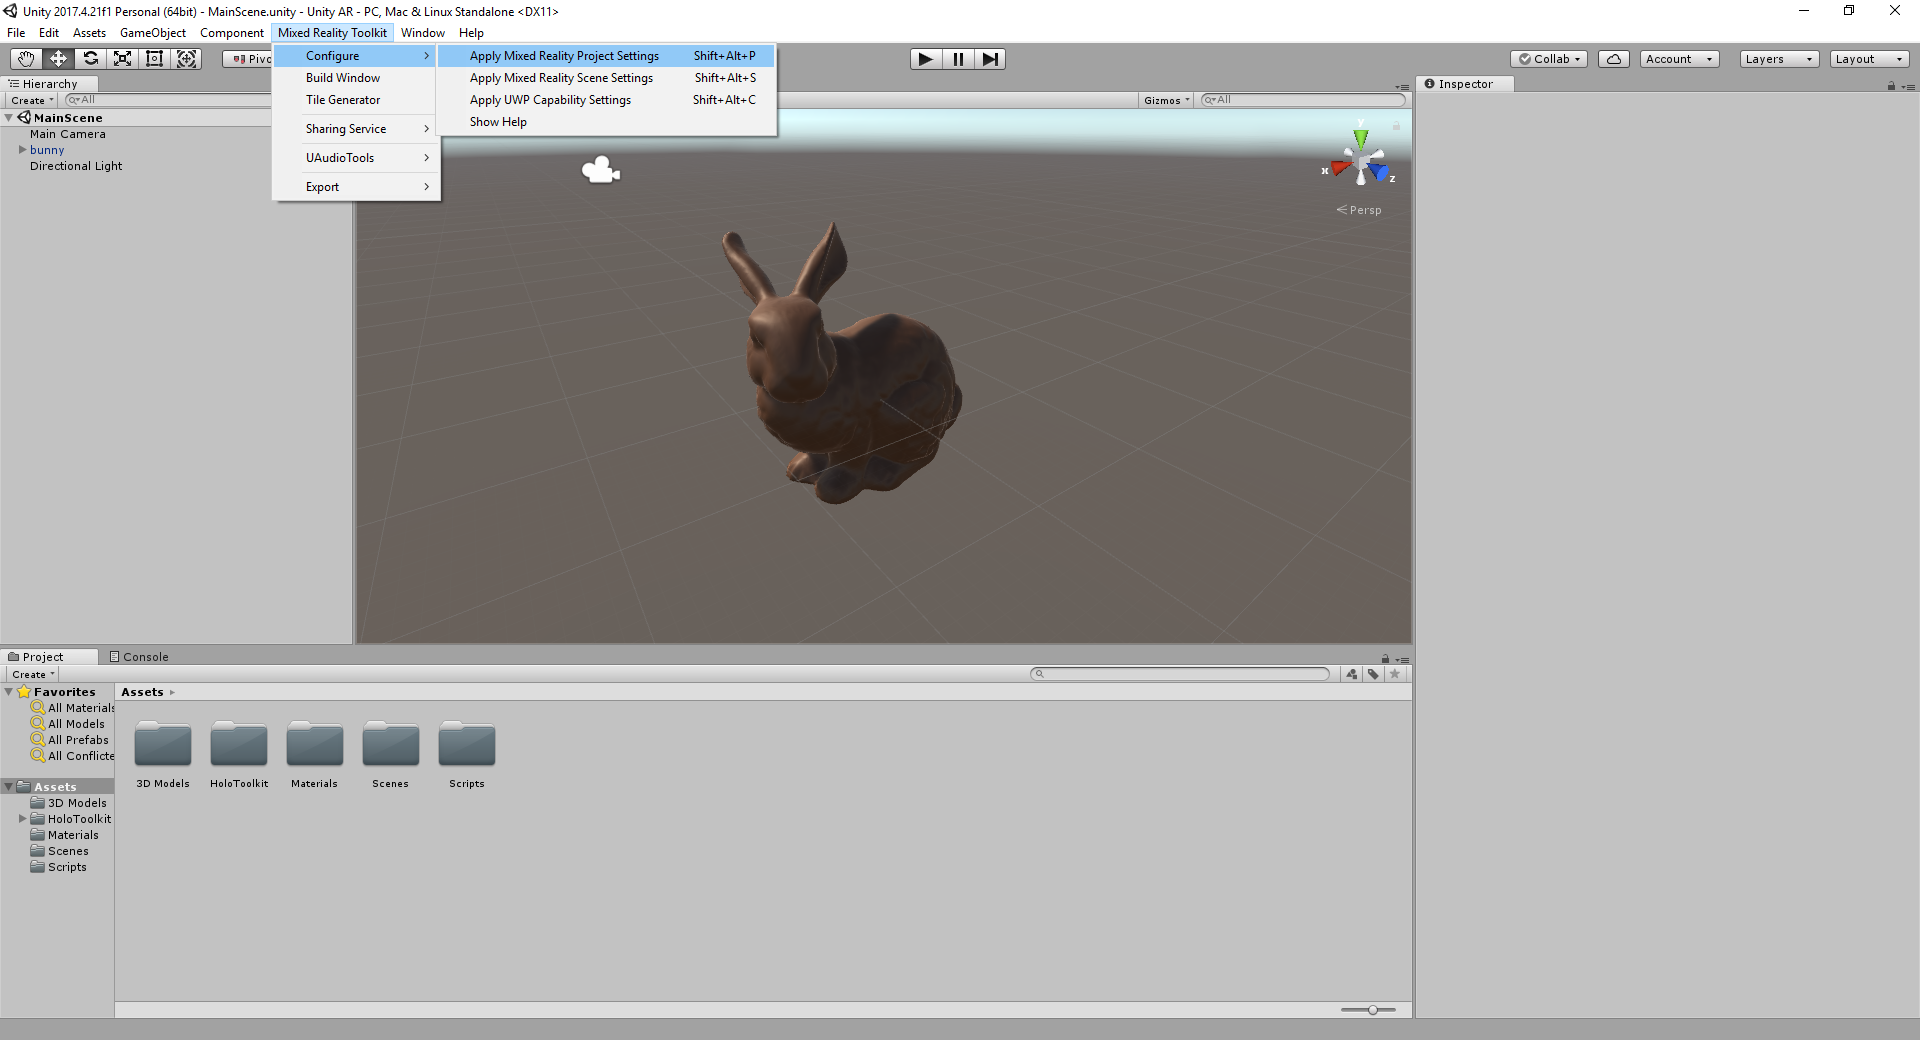Select the Scale tool
Image resolution: width=1920 pixels, height=1040 pixels.
(122, 59)
